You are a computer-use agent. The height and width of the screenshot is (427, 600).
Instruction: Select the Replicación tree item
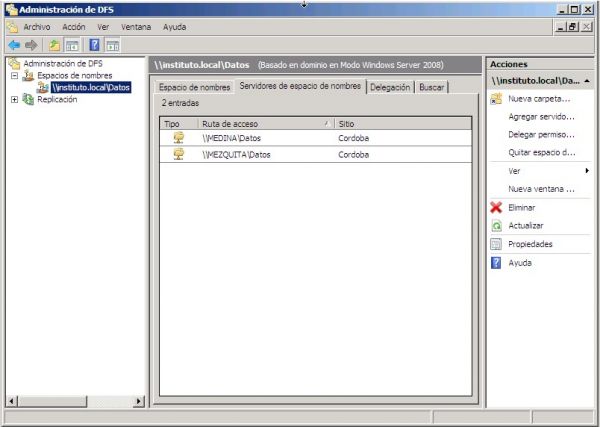pyautogui.click(x=57, y=99)
